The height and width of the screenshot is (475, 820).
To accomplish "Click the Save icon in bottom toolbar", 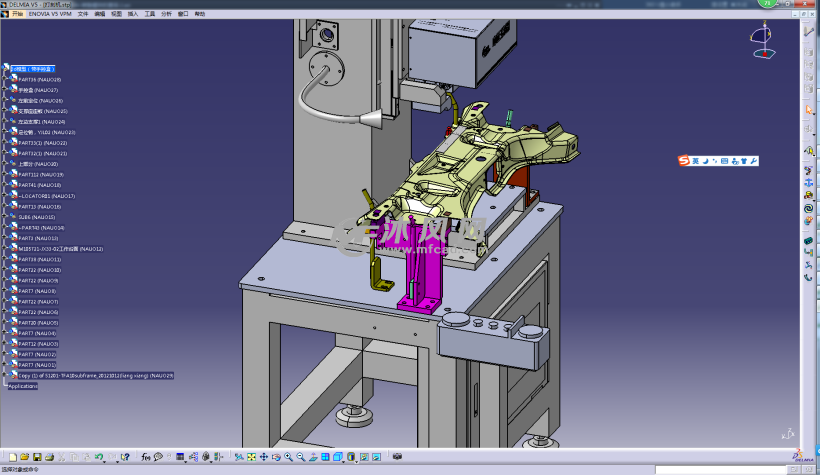I will (x=36, y=457).
